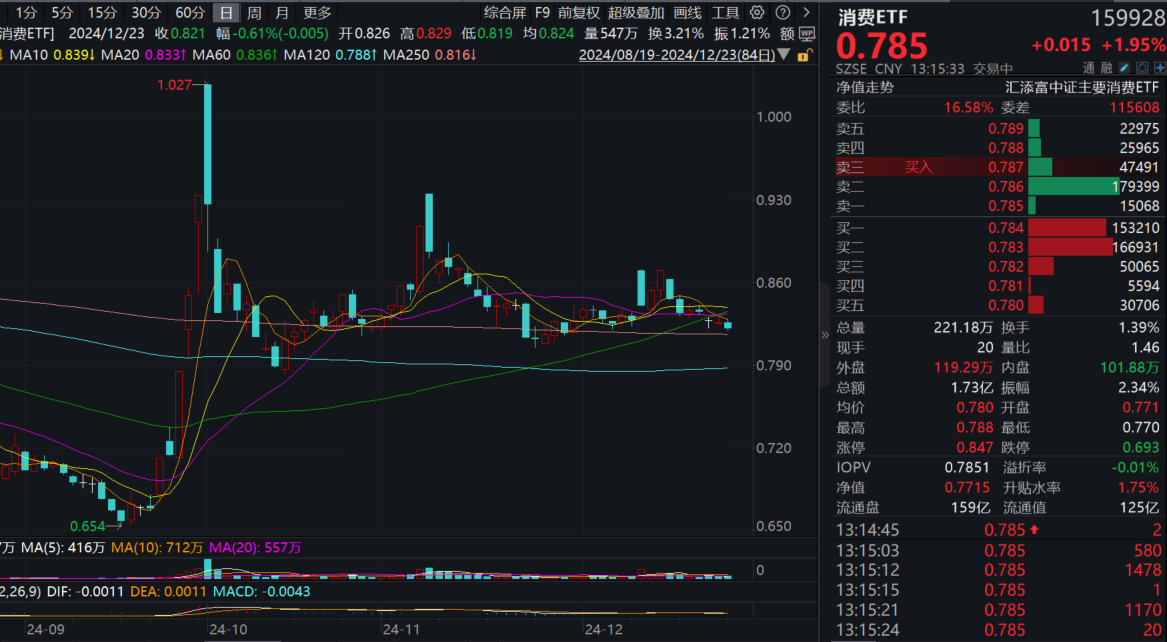Open the settings gear icon
Screen dimensions: 1167x642
pyautogui.click(x=757, y=12)
